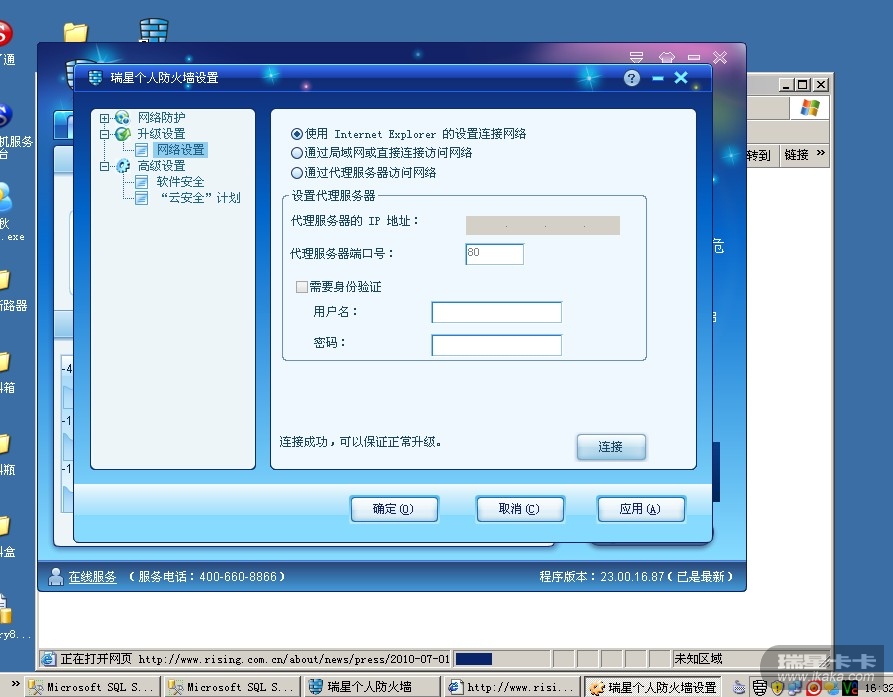The height and width of the screenshot is (697, 893).
Task: Click the 应用(A) button
Action: (x=640, y=509)
